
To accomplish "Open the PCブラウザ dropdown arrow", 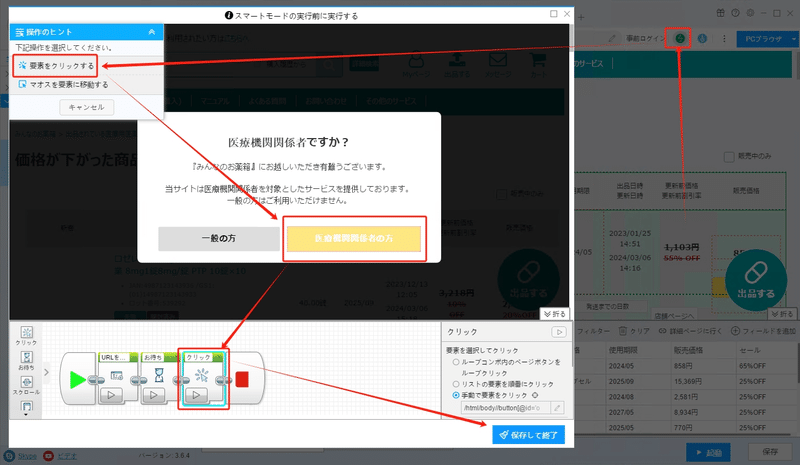I will tap(794, 39).
